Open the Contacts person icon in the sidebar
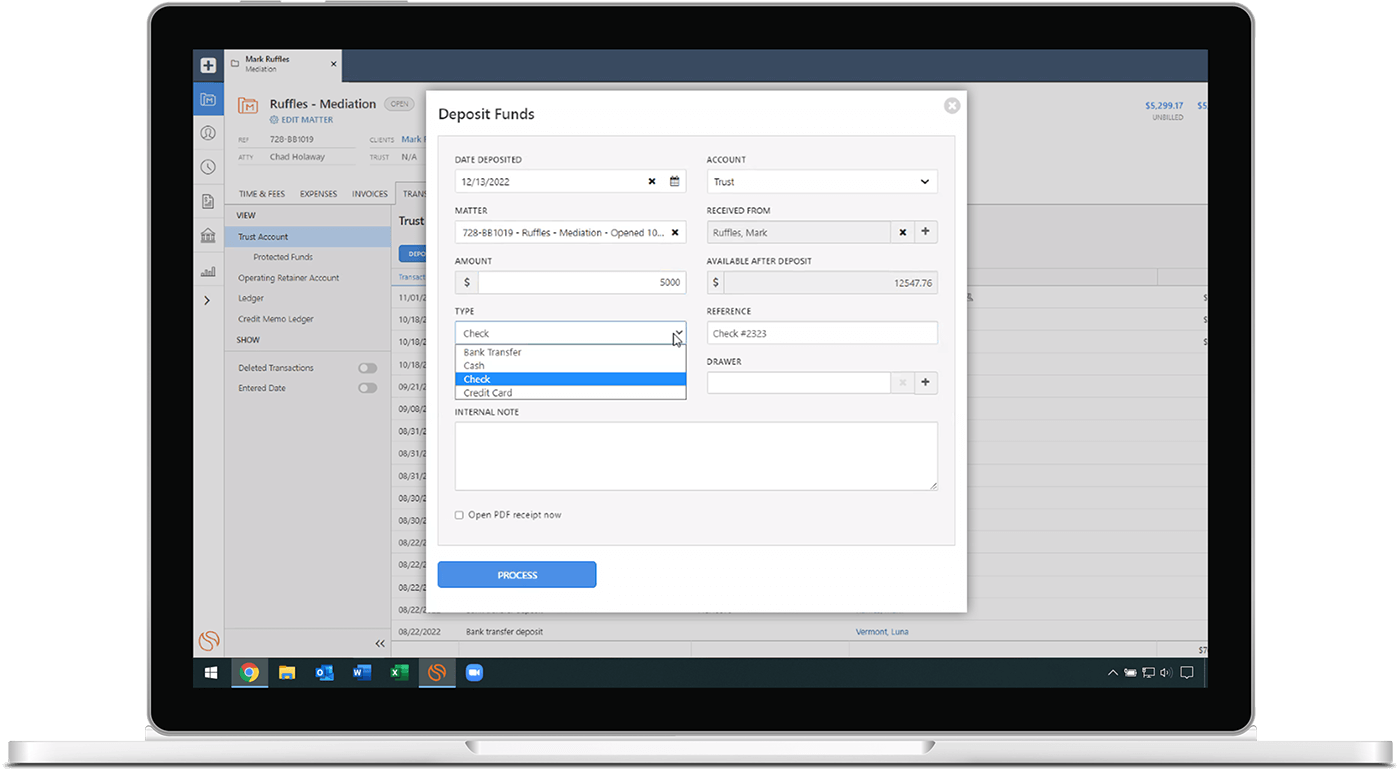Screen dimensions: 1400x773 (x=208, y=133)
